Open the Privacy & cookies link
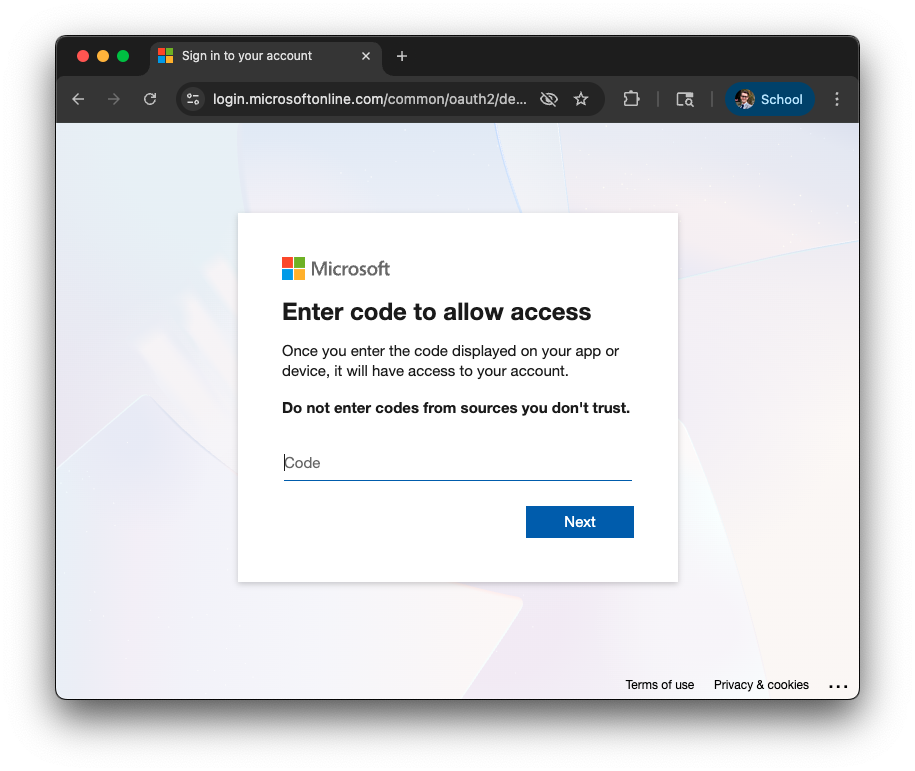The image size is (915, 771). click(x=761, y=685)
